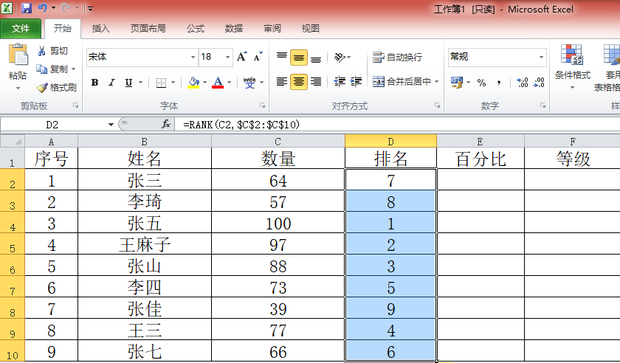Select column C header
The width and height of the screenshot is (620, 363).
(278, 141)
